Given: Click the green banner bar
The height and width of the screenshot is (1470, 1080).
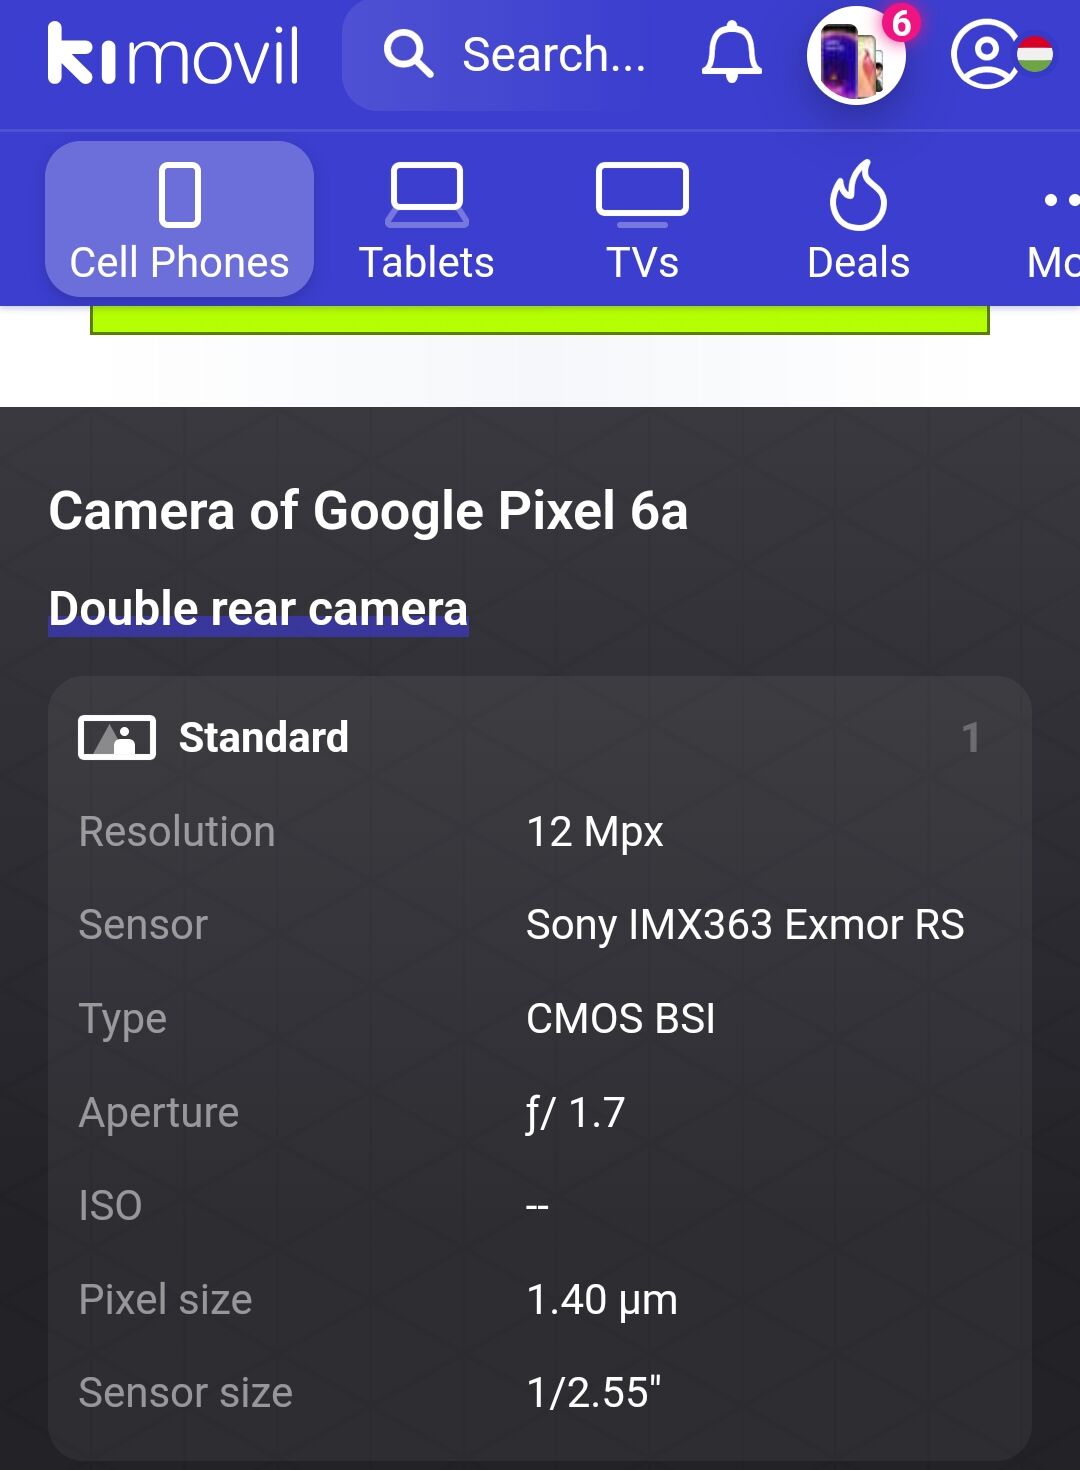Looking at the screenshot, I should tap(540, 320).
